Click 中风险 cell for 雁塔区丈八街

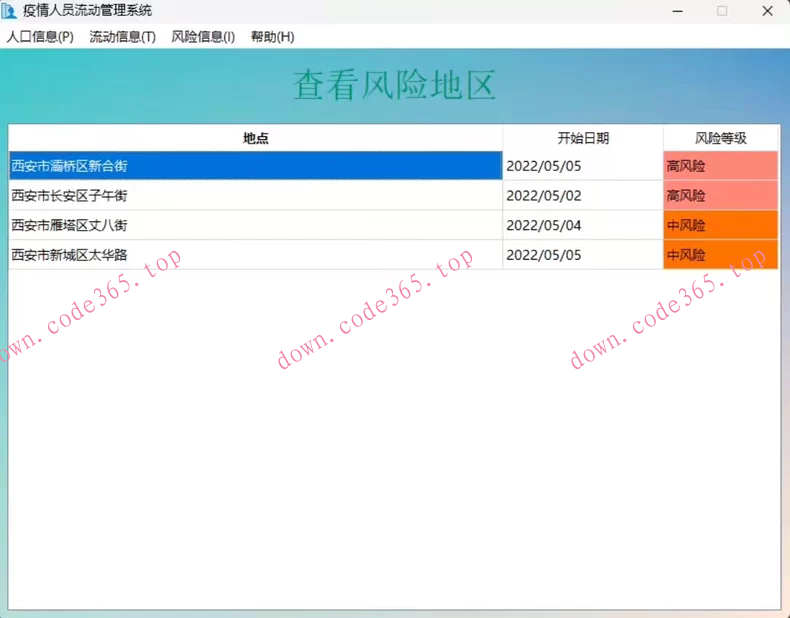click(720, 225)
